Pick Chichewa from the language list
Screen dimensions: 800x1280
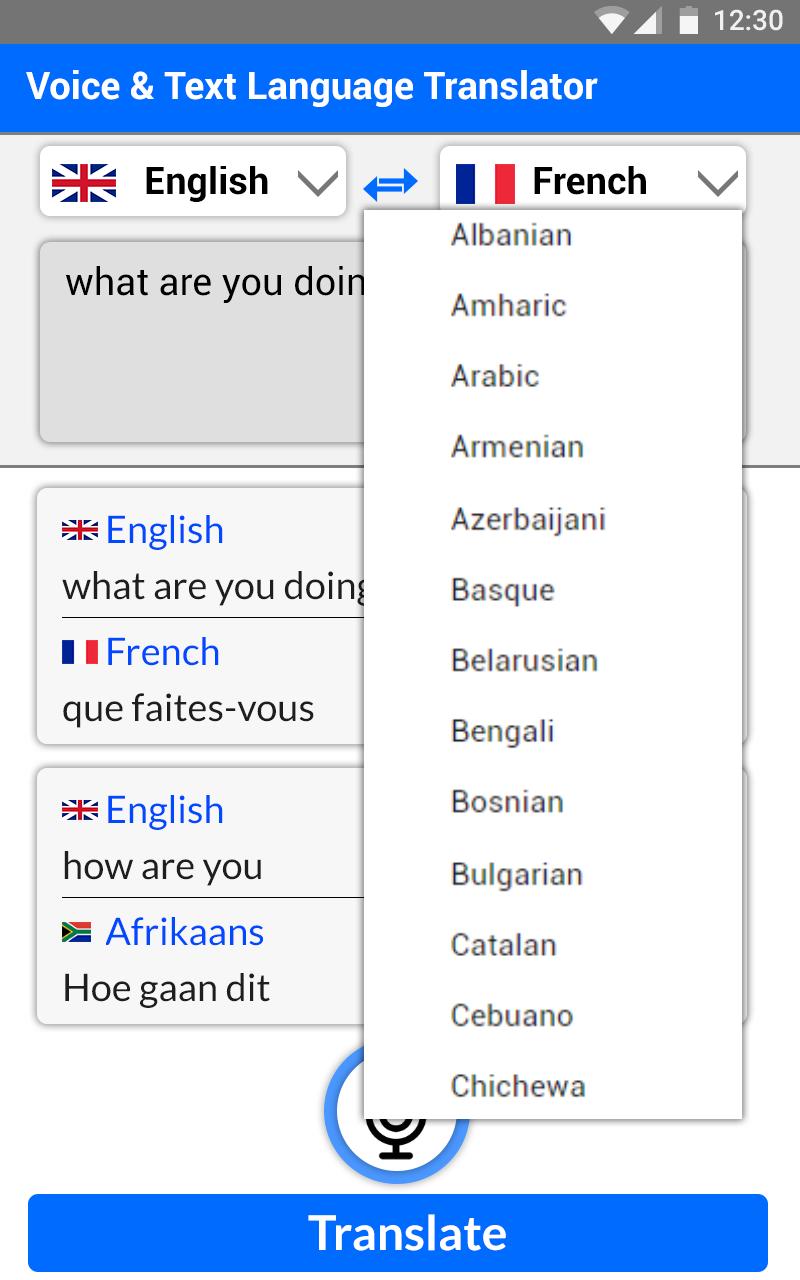click(553, 1086)
